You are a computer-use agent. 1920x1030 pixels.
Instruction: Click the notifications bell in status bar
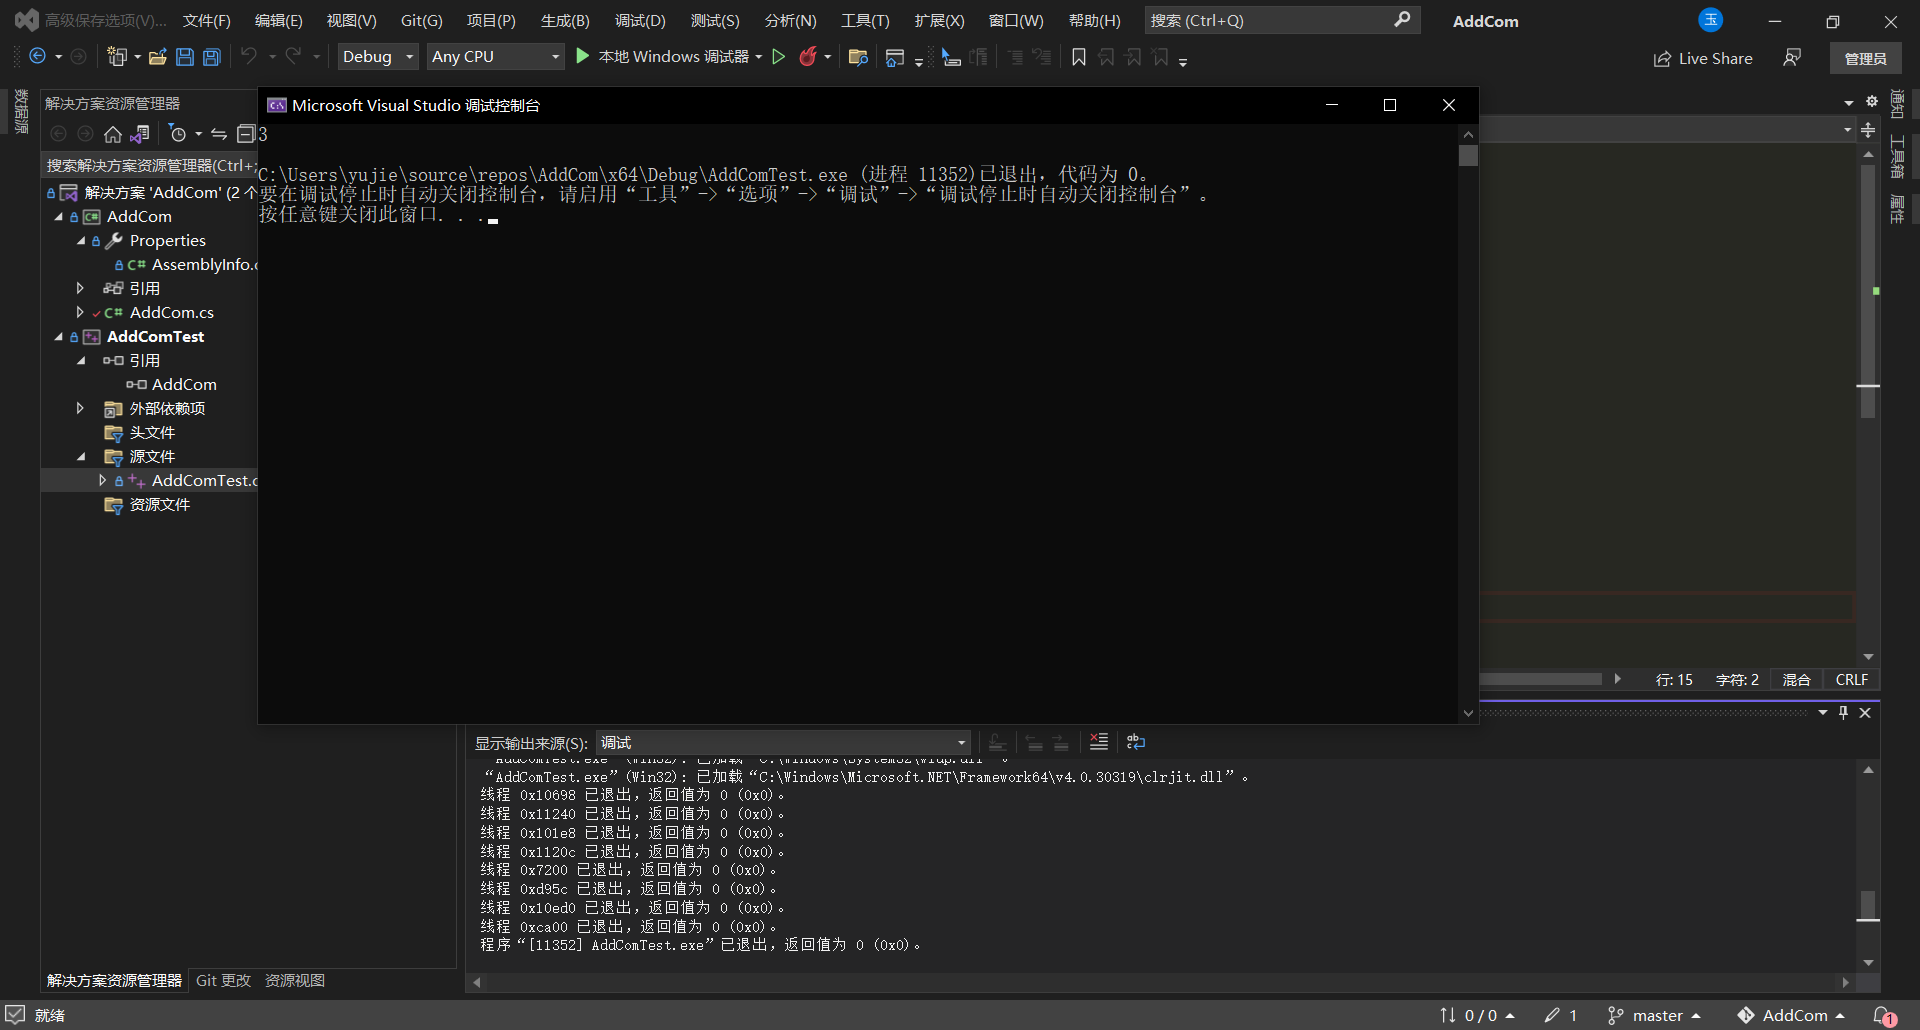pyautogui.click(x=1884, y=1015)
